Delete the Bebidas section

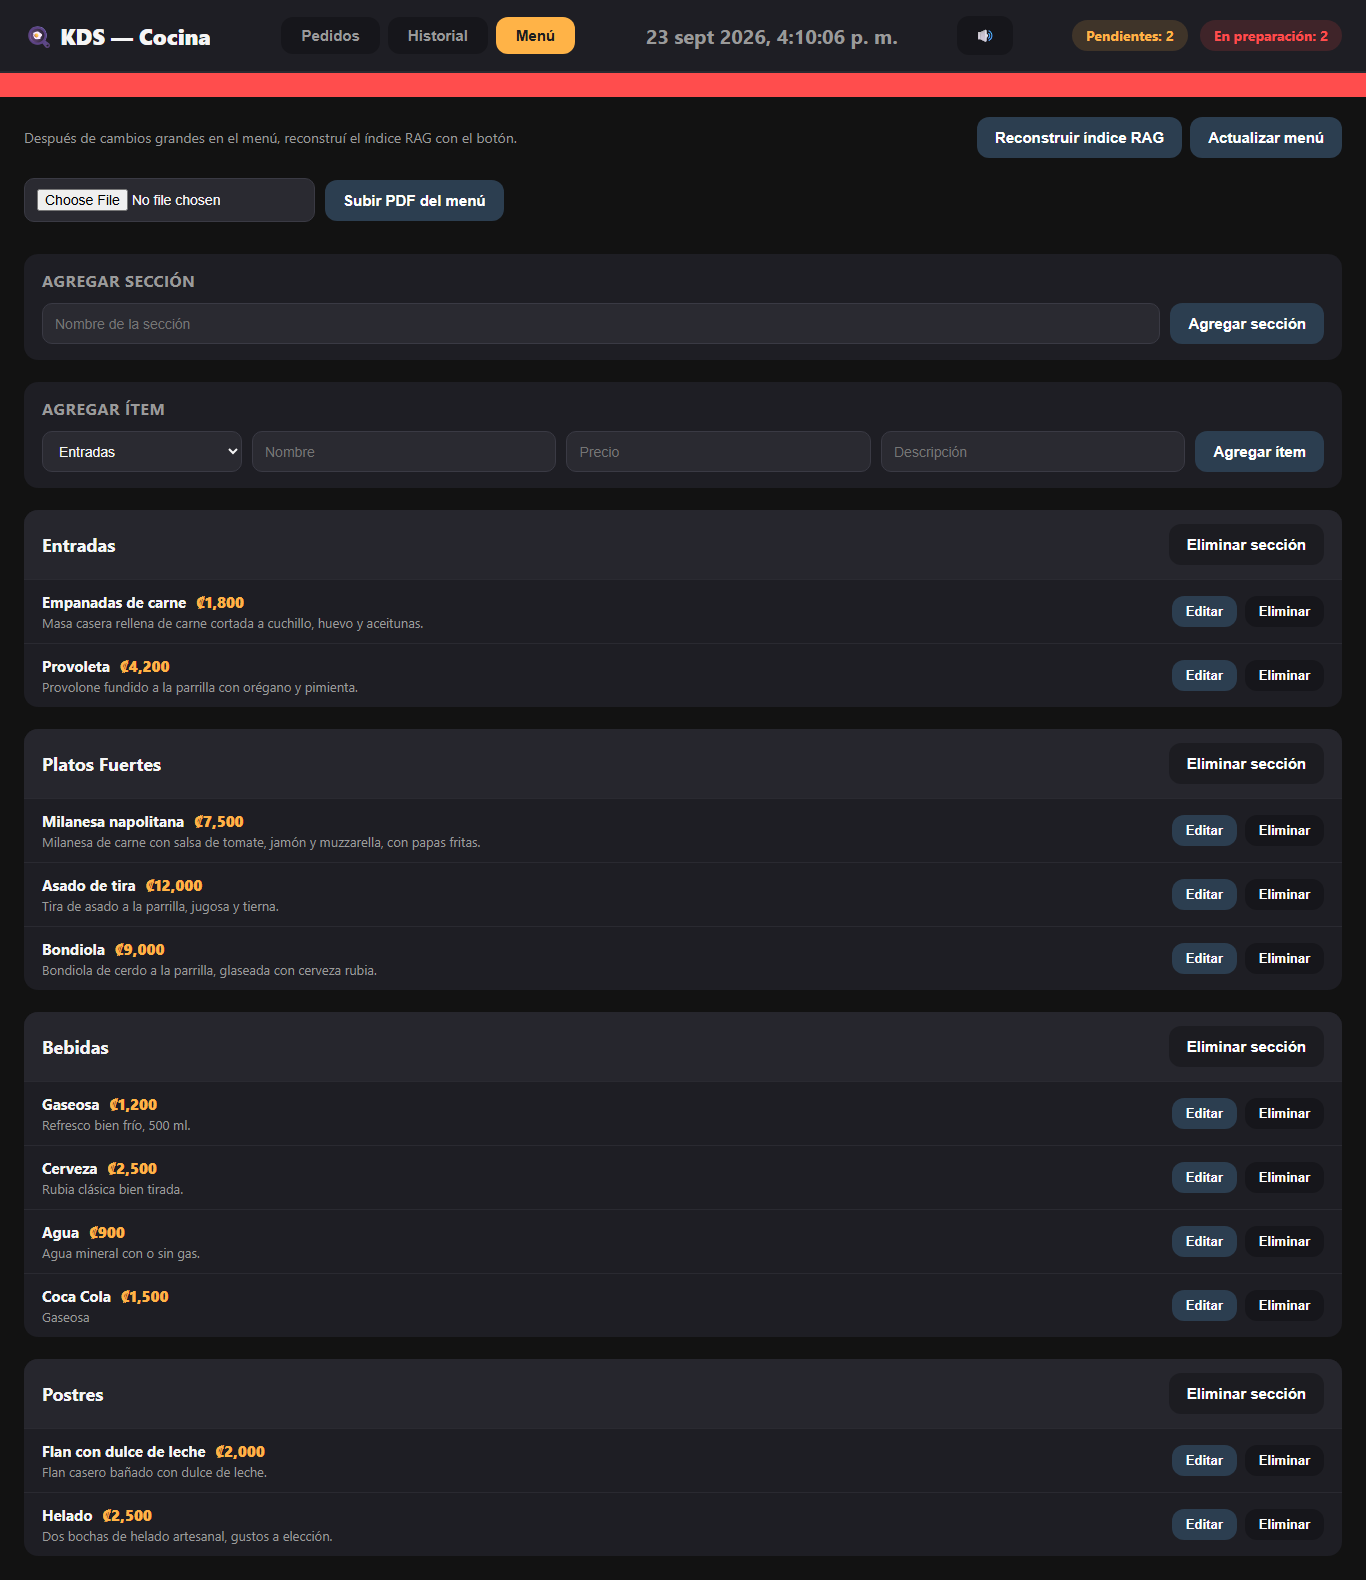point(1246,1047)
